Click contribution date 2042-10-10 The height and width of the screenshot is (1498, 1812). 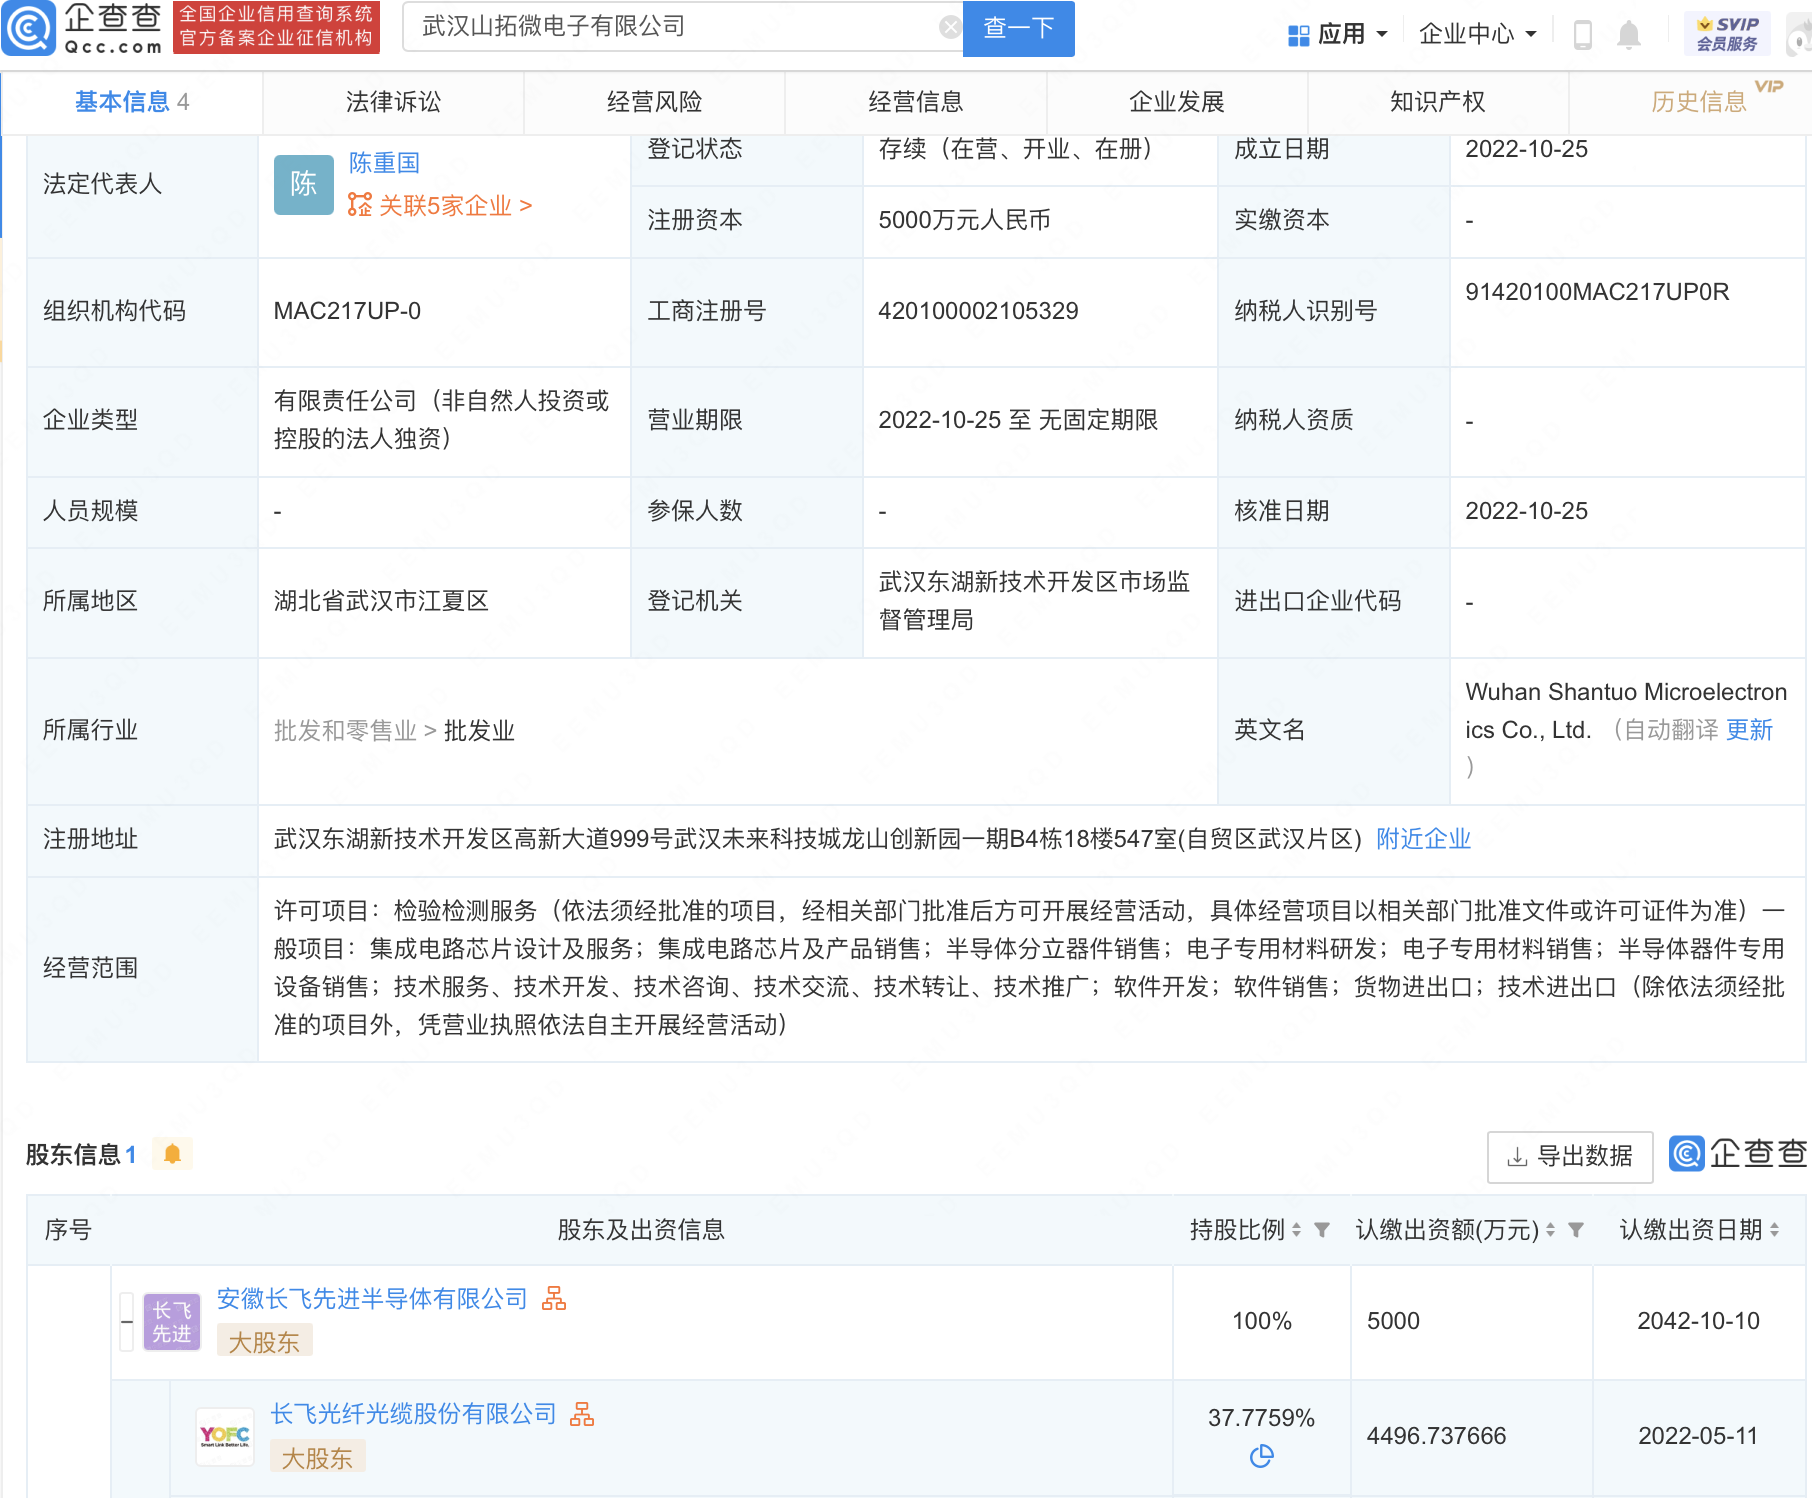(1698, 1321)
